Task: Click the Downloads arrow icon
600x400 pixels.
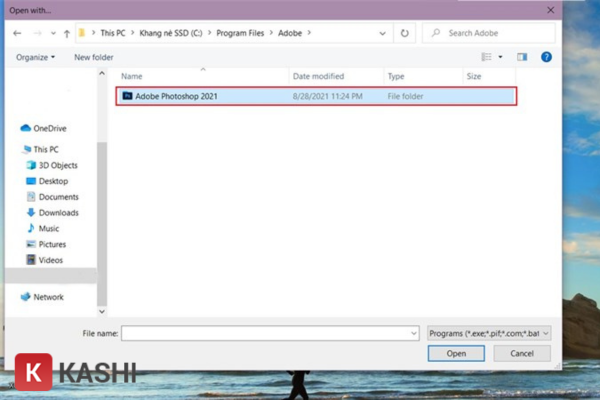Action: pos(31,212)
